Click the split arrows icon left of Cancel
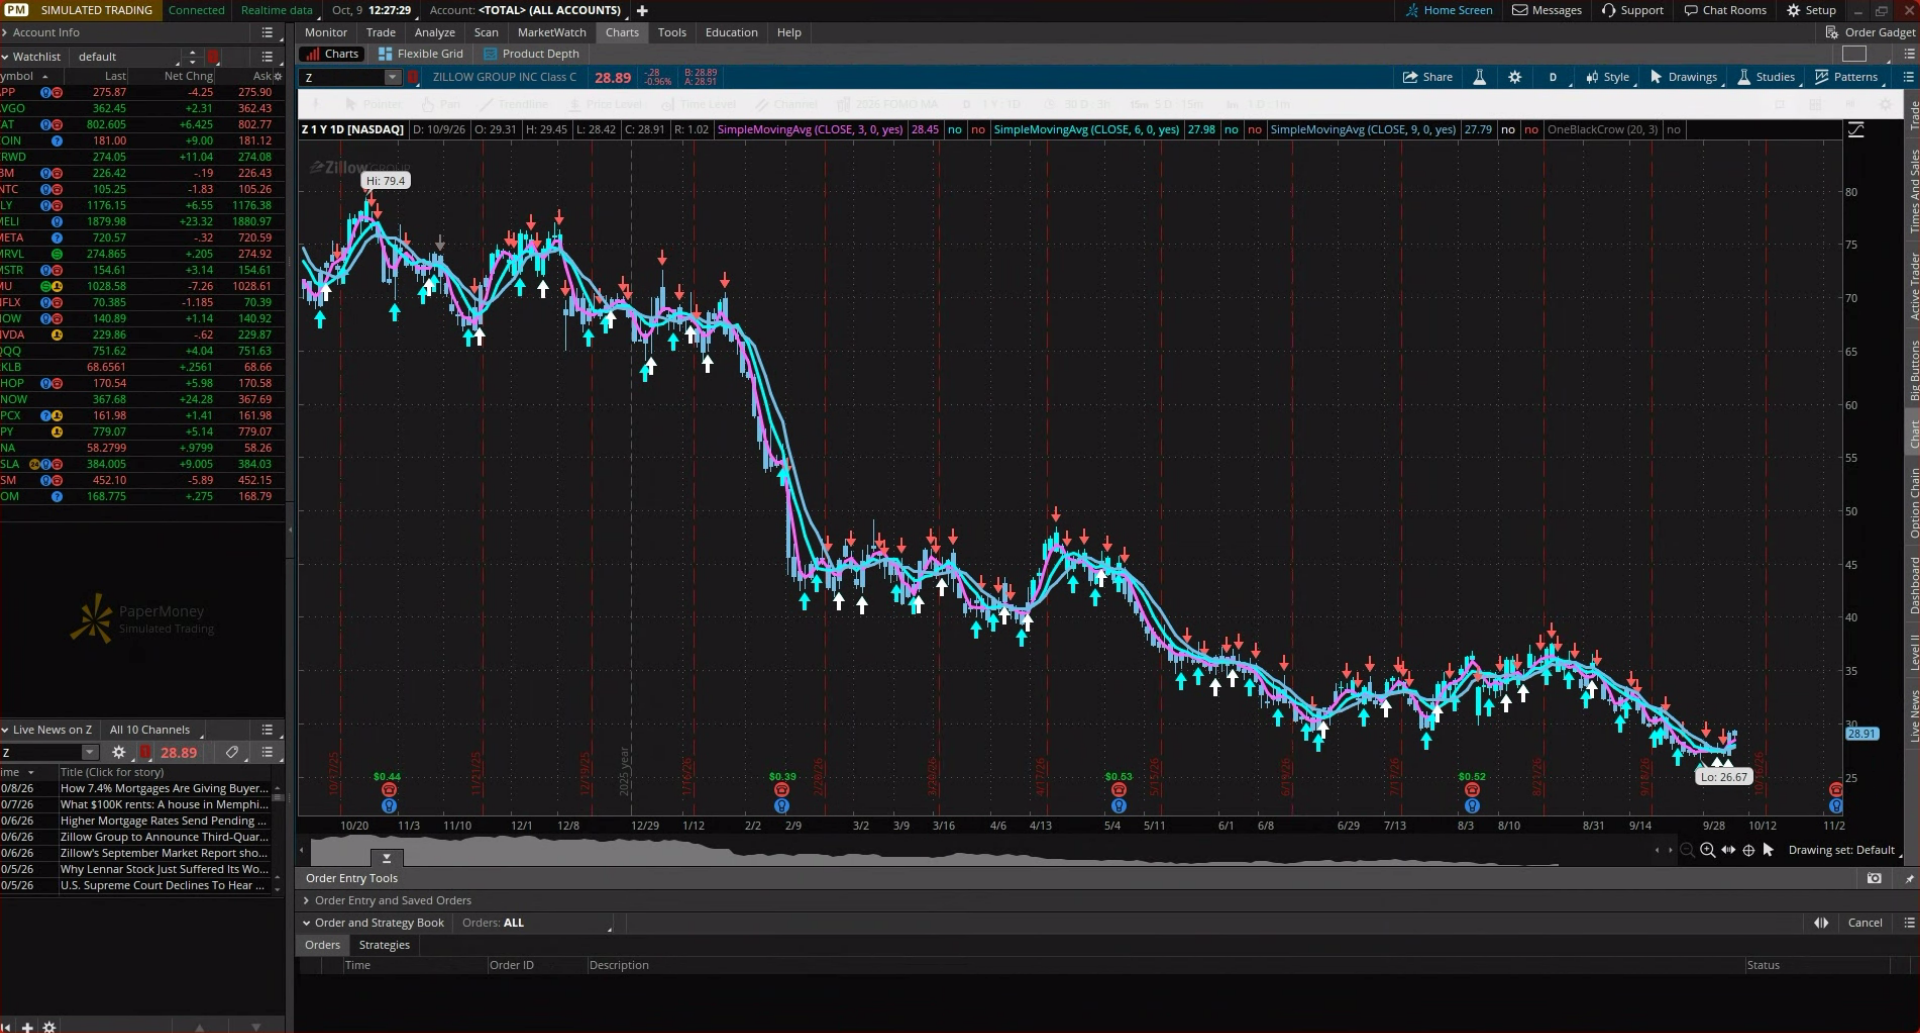This screenshot has height=1033, width=1920. click(x=1821, y=923)
